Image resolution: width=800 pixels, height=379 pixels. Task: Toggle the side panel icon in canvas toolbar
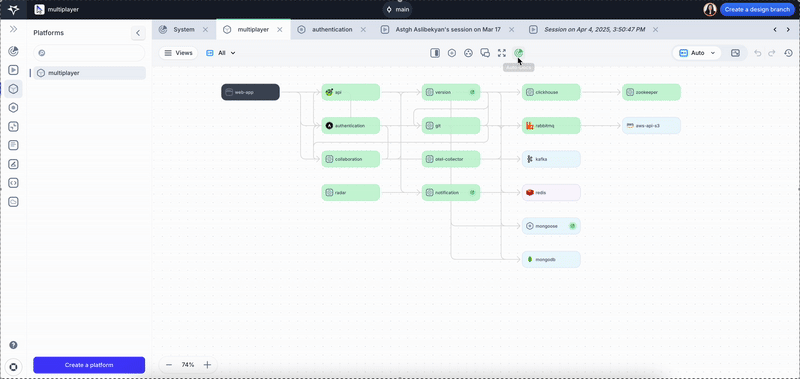(x=435, y=53)
